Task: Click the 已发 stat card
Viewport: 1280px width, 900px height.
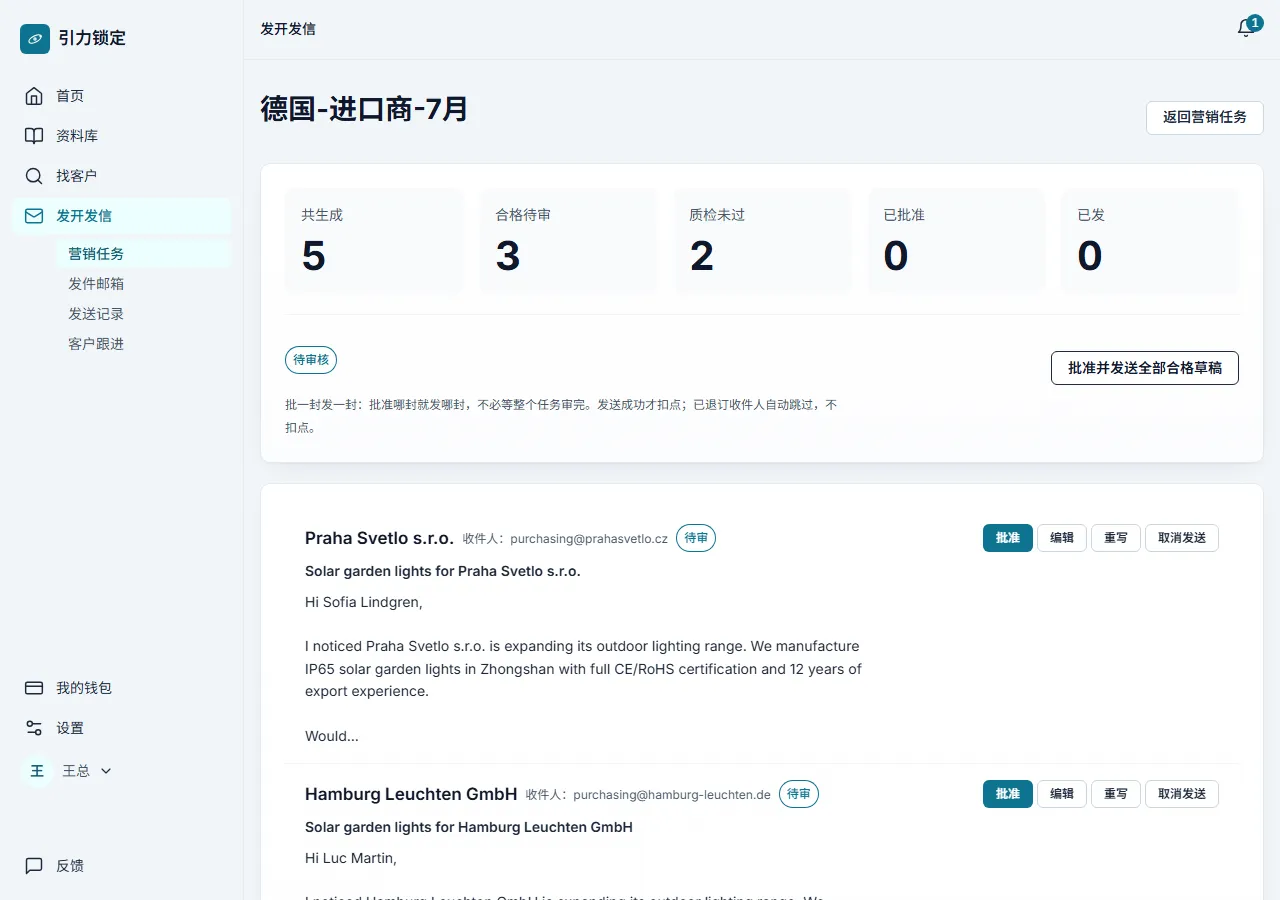Action: [x=1150, y=242]
